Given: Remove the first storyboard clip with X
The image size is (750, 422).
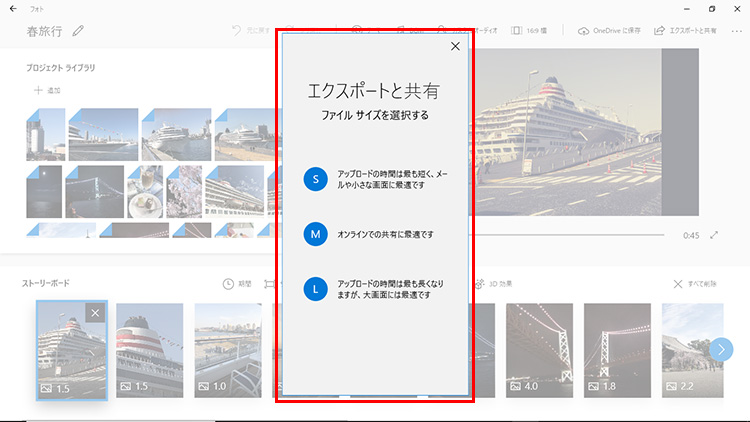Looking at the screenshot, I should click(x=95, y=313).
